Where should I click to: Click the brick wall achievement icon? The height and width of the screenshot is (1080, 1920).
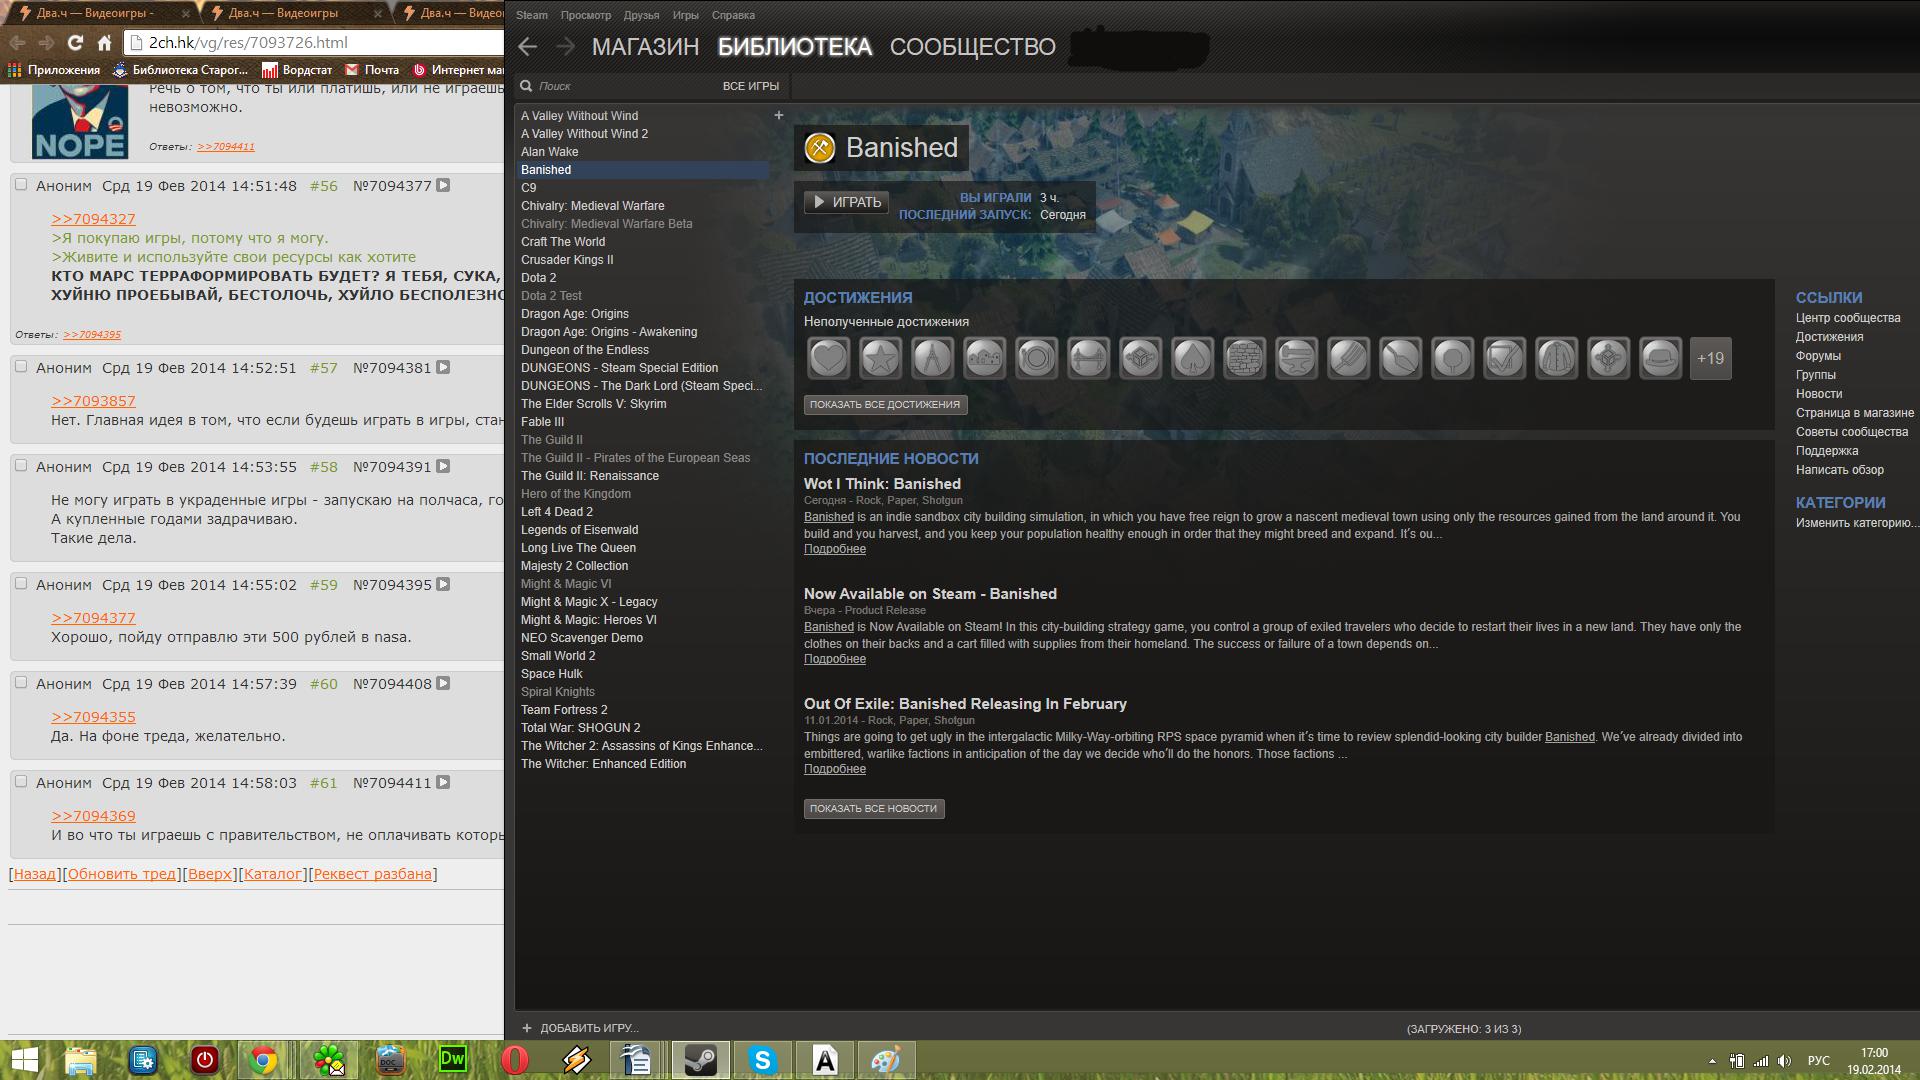[x=1245, y=359]
